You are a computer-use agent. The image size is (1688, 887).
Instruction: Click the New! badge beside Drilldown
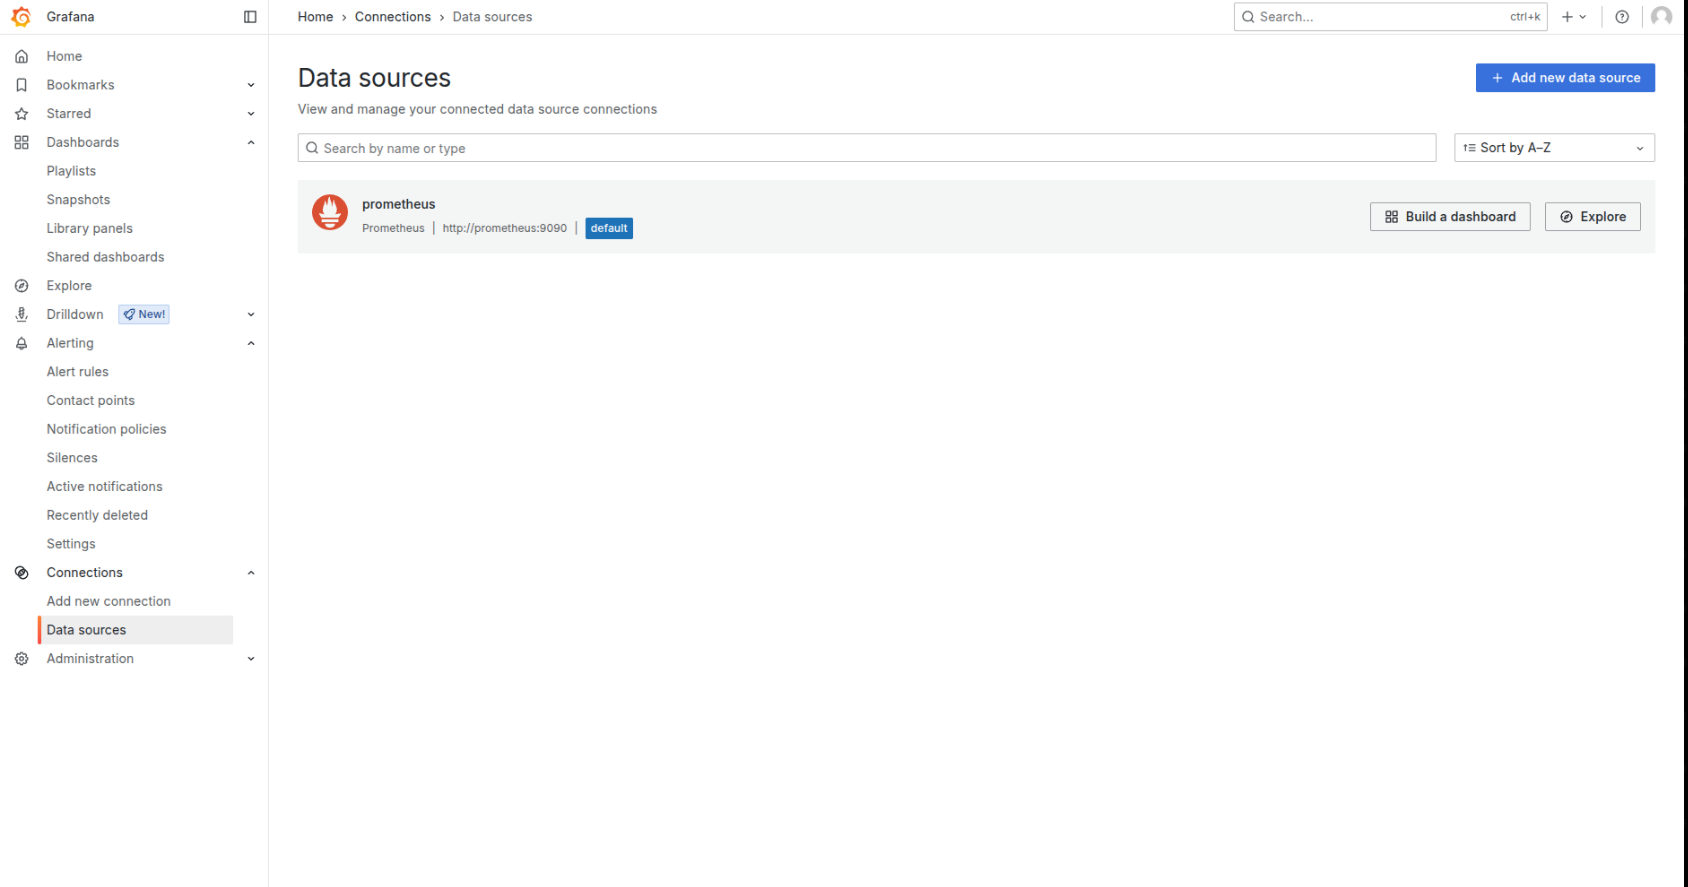tap(145, 314)
